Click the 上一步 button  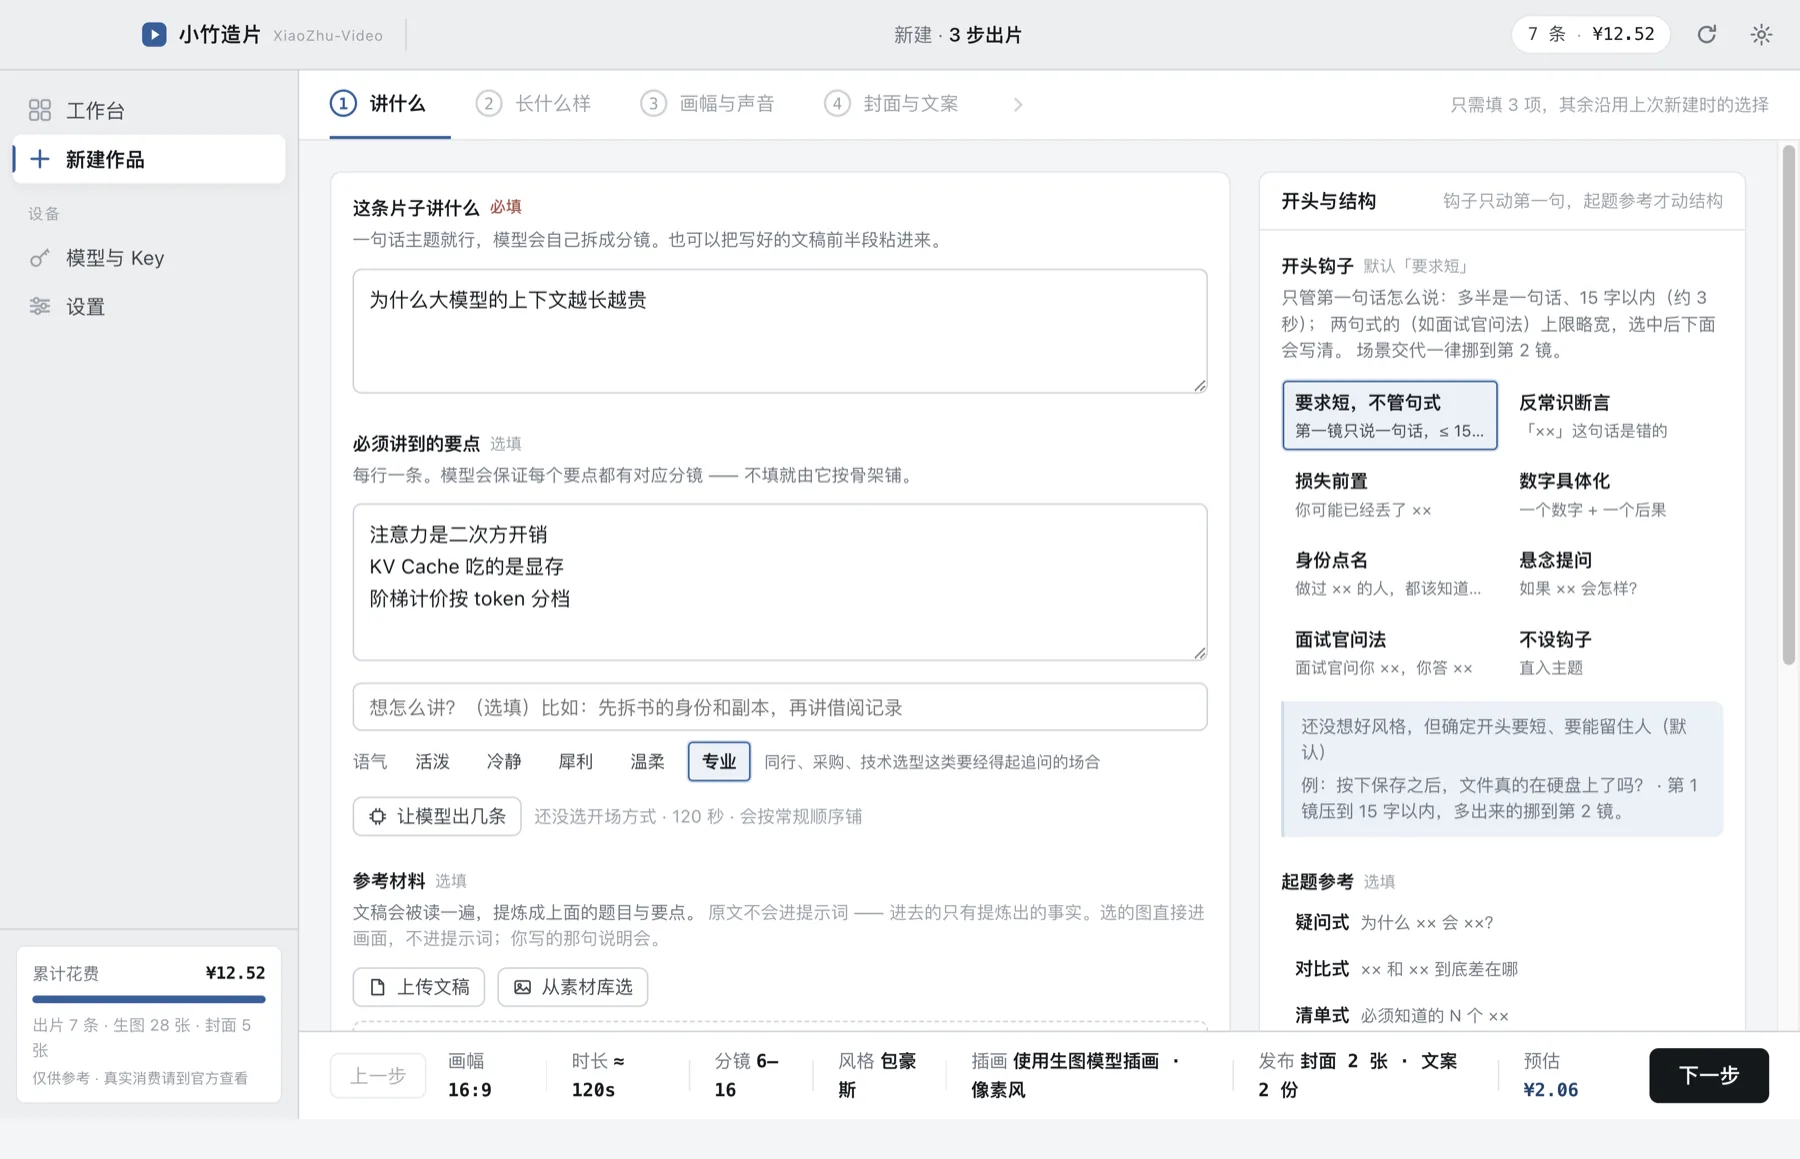coord(377,1075)
